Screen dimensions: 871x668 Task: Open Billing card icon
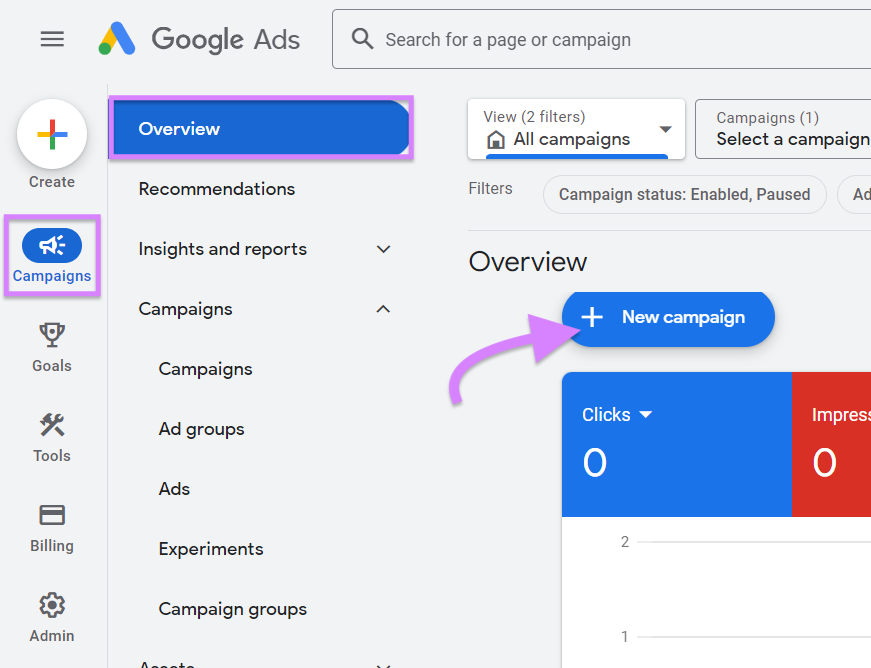tap(52, 515)
